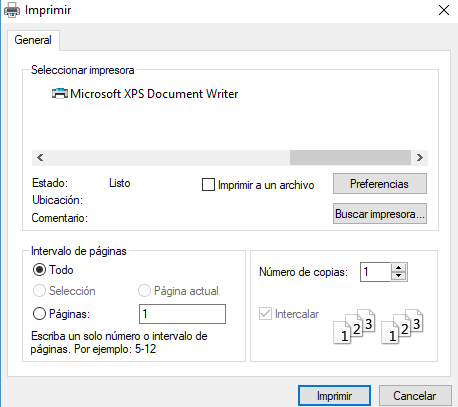Select the Páginas radio button
Viewport: 458px width, 407px height.
click(x=39, y=314)
